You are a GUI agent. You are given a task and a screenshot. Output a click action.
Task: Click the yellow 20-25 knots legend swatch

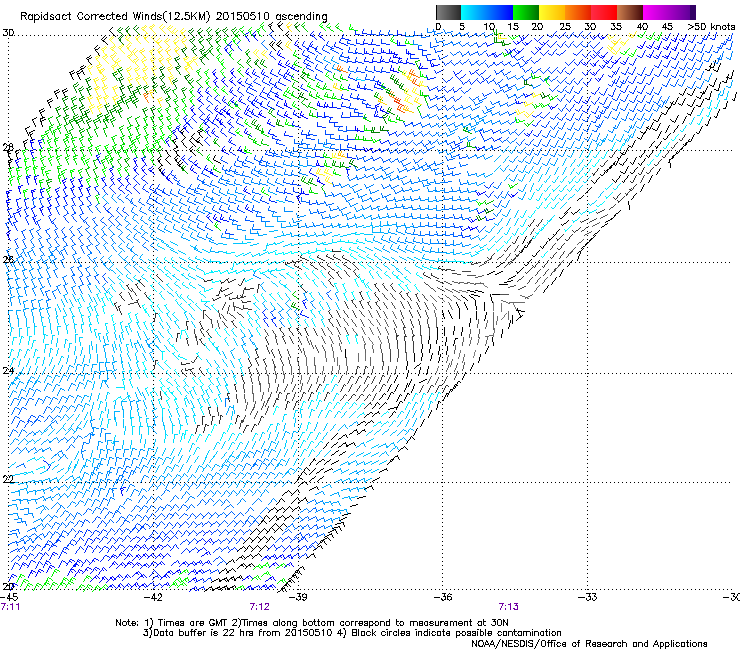pyautogui.click(x=551, y=12)
